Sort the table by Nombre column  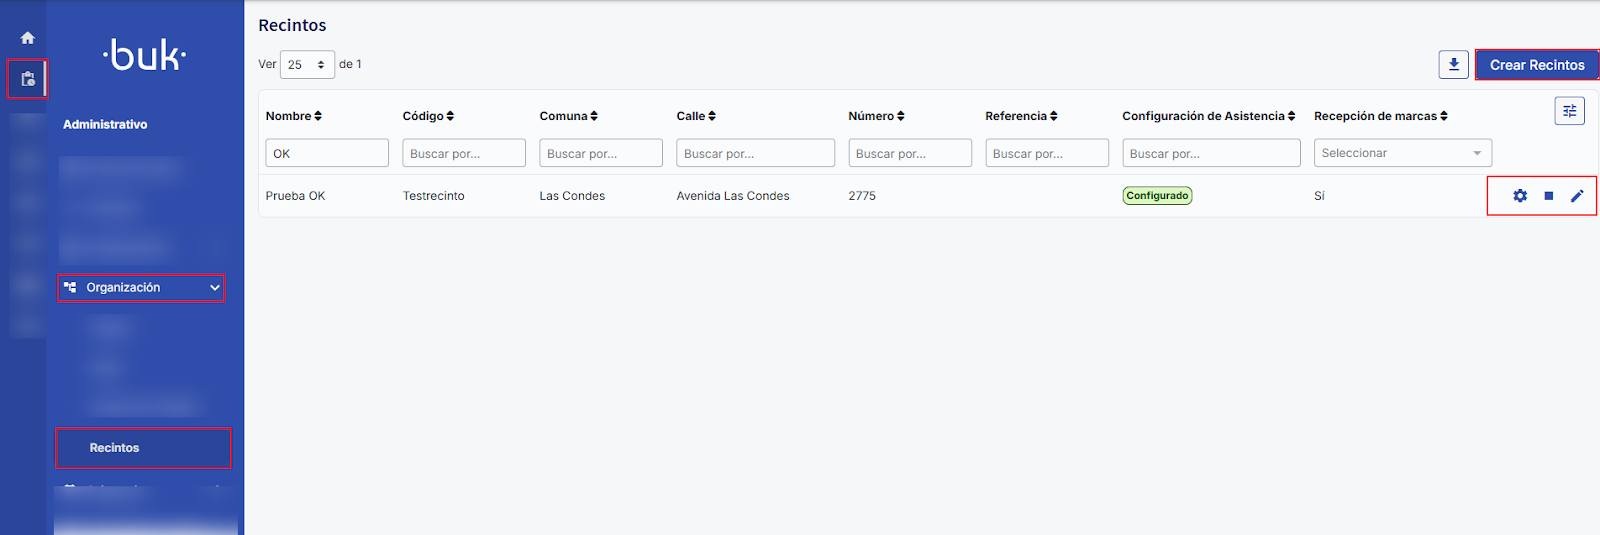click(x=293, y=116)
